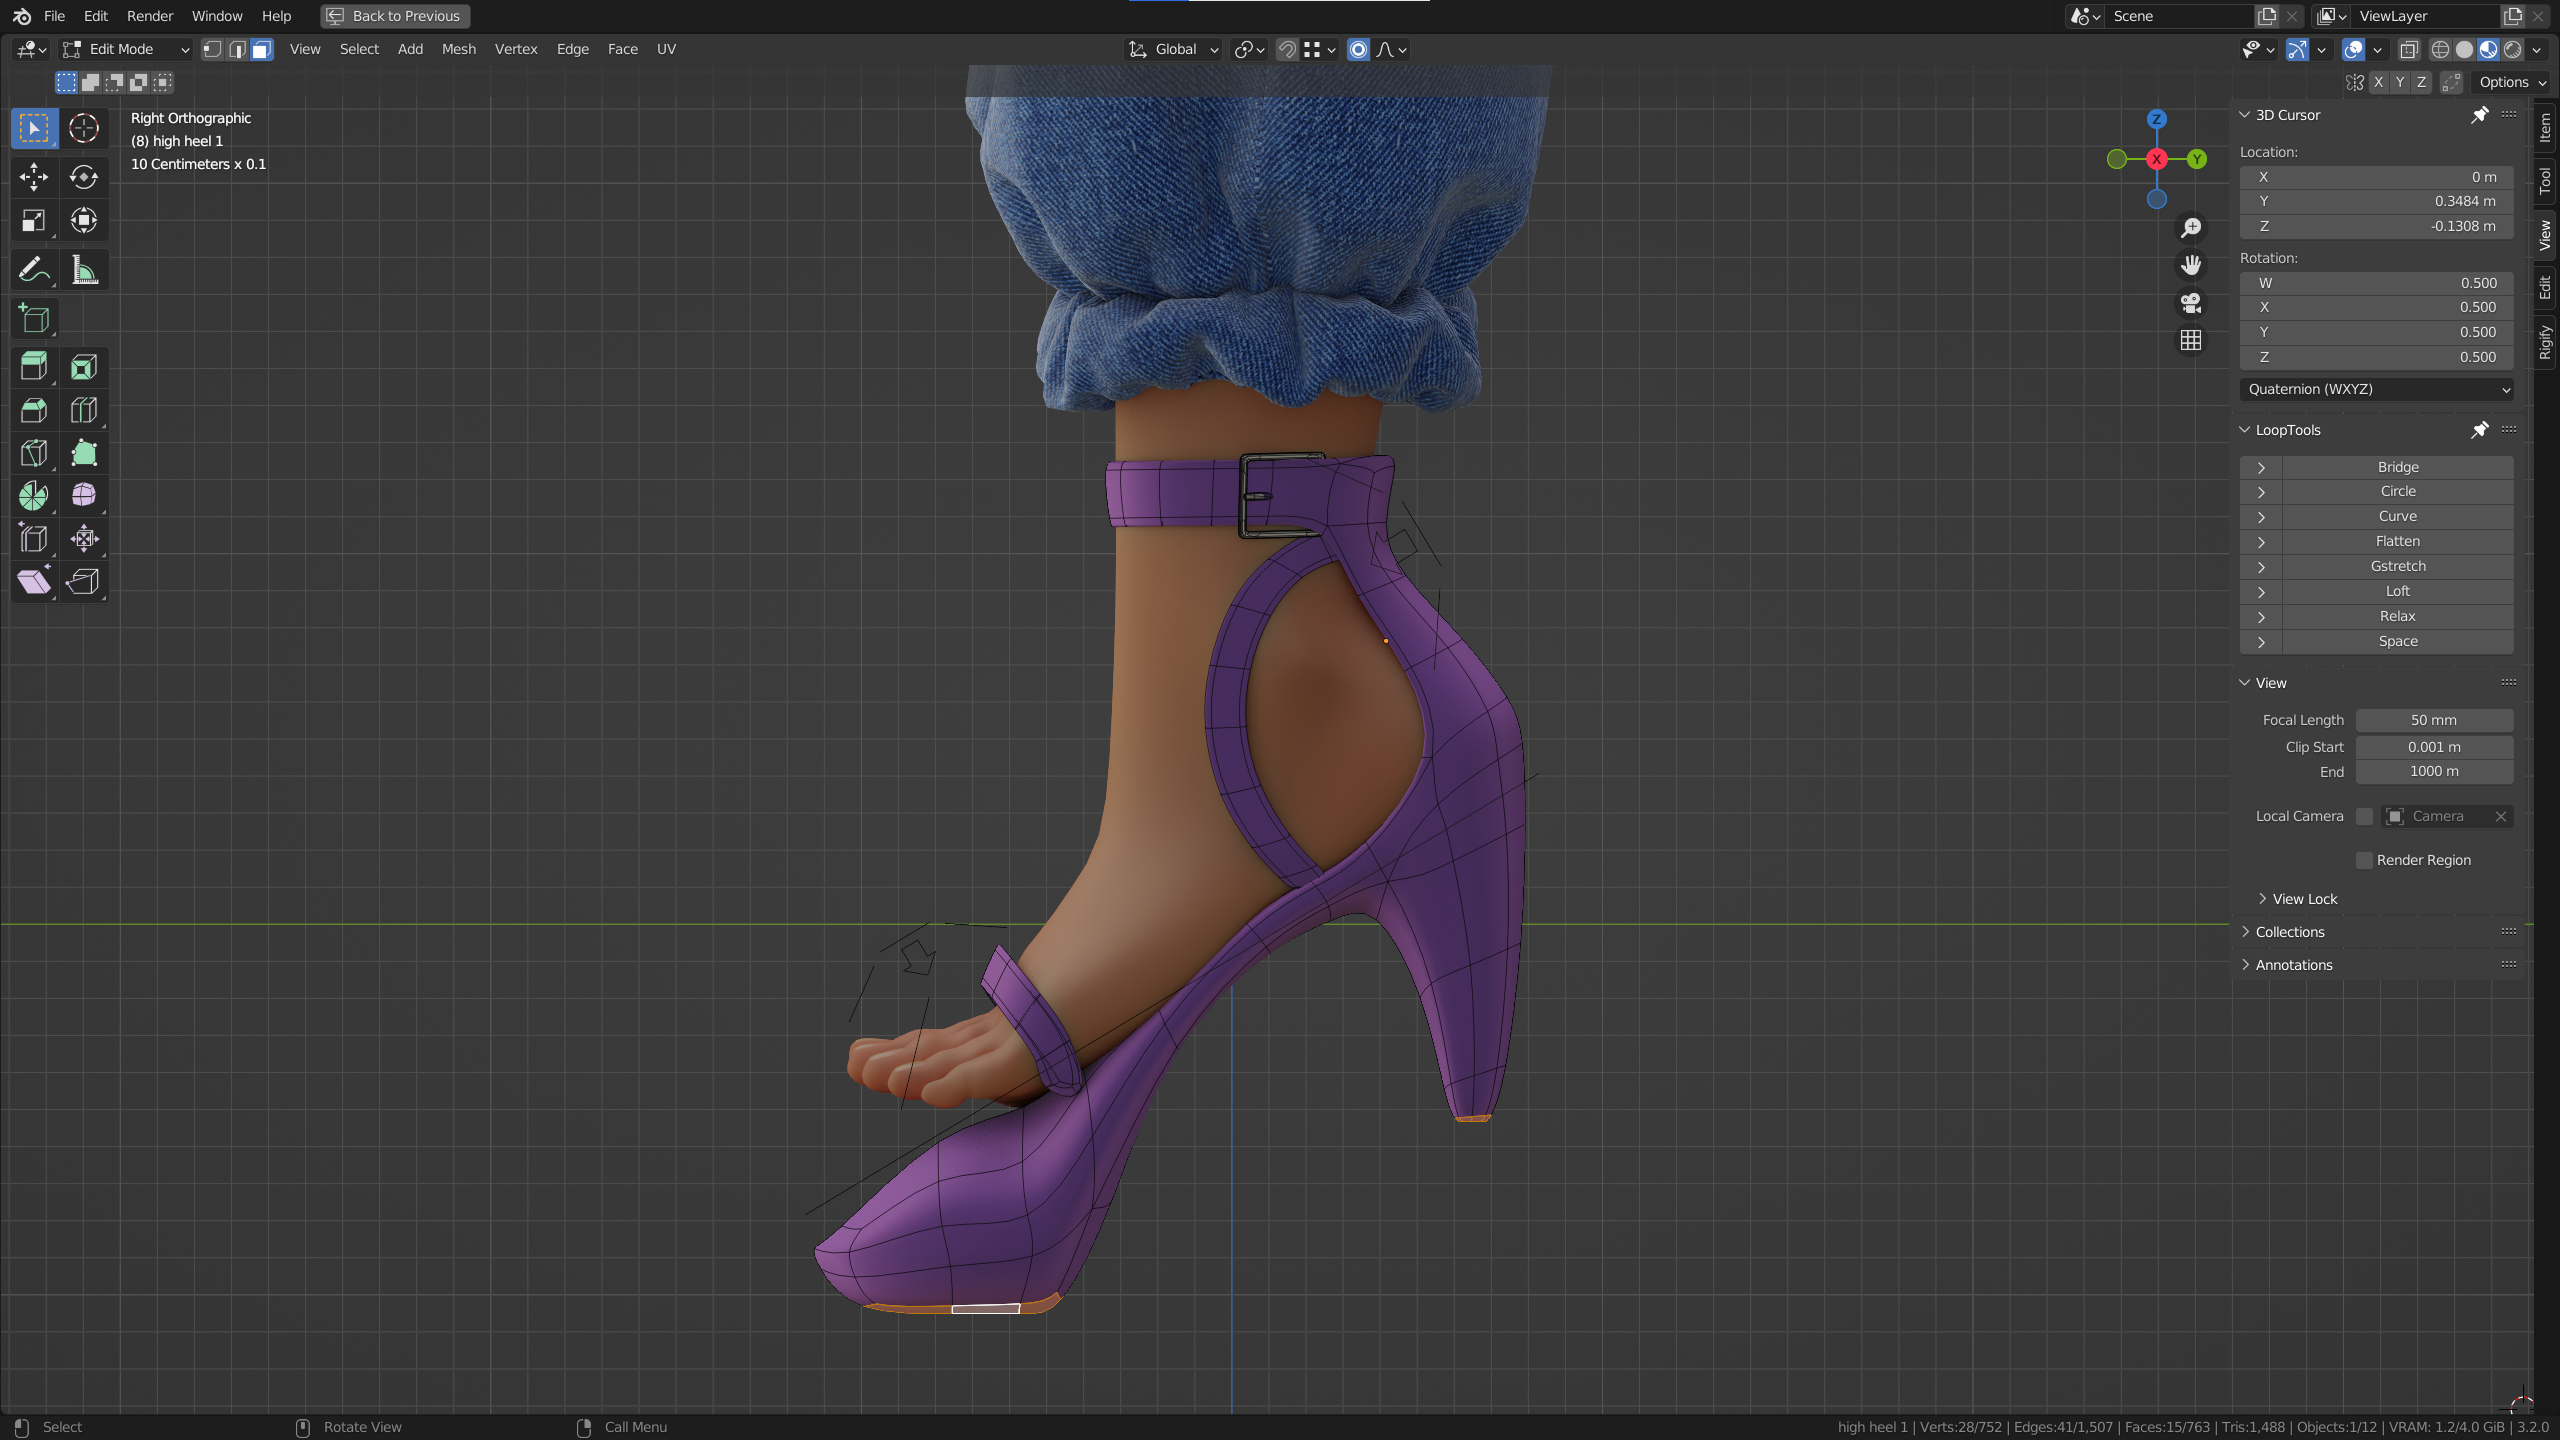The height and width of the screenshot is (1440, 2560).
Task: Select the Annotate tool
Action: (x=34, y=270)
